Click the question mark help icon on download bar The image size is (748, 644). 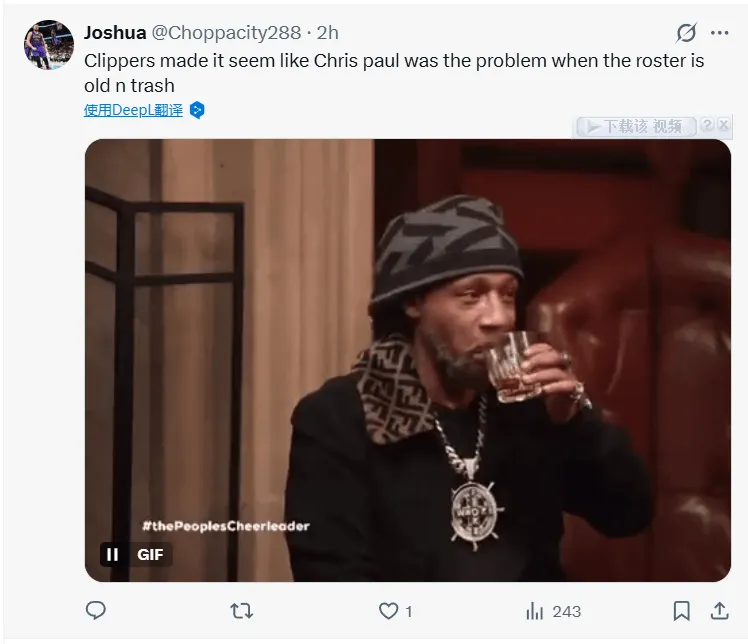click(707, 126)
